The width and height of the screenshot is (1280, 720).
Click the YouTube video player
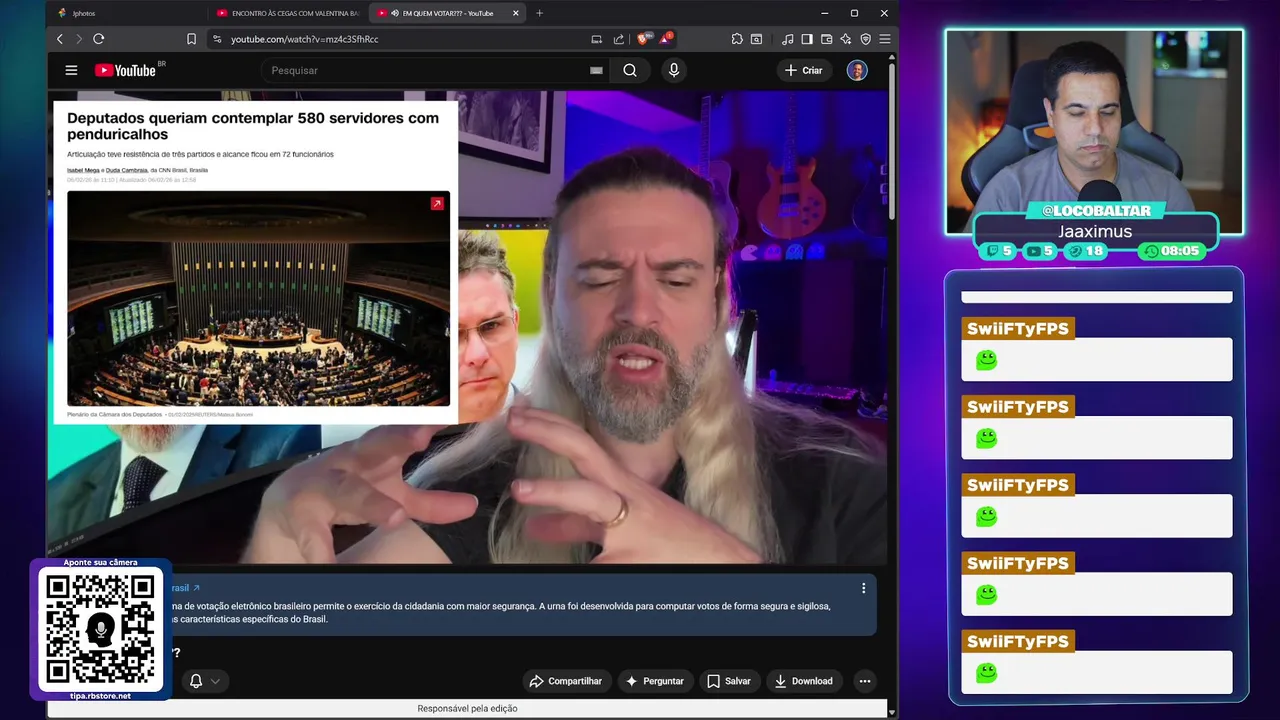pos(468,327)
